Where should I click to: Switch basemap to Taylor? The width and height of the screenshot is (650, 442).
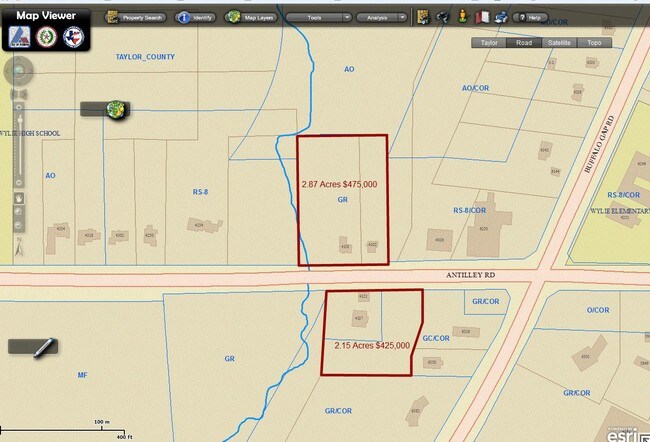pos(488,44)
